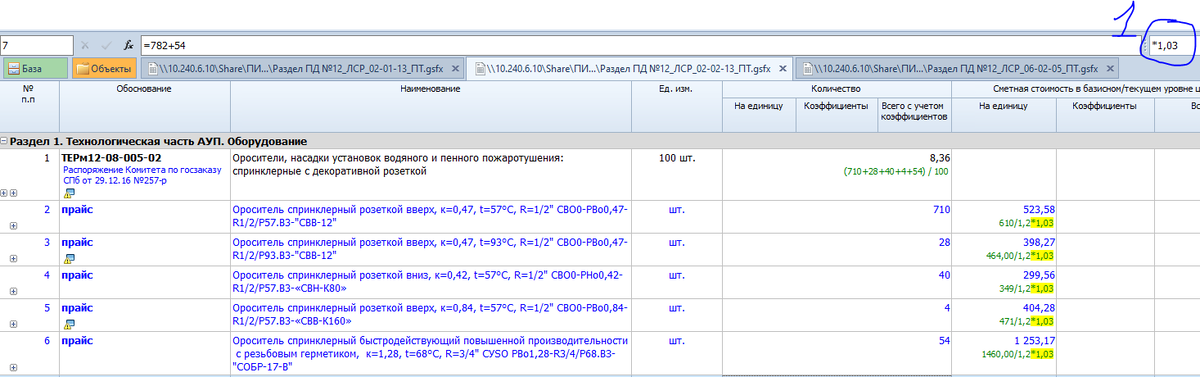1200x377 pixels.
Task: Confirm formula entry with the checkmark icon
Action: pos(105,46)
